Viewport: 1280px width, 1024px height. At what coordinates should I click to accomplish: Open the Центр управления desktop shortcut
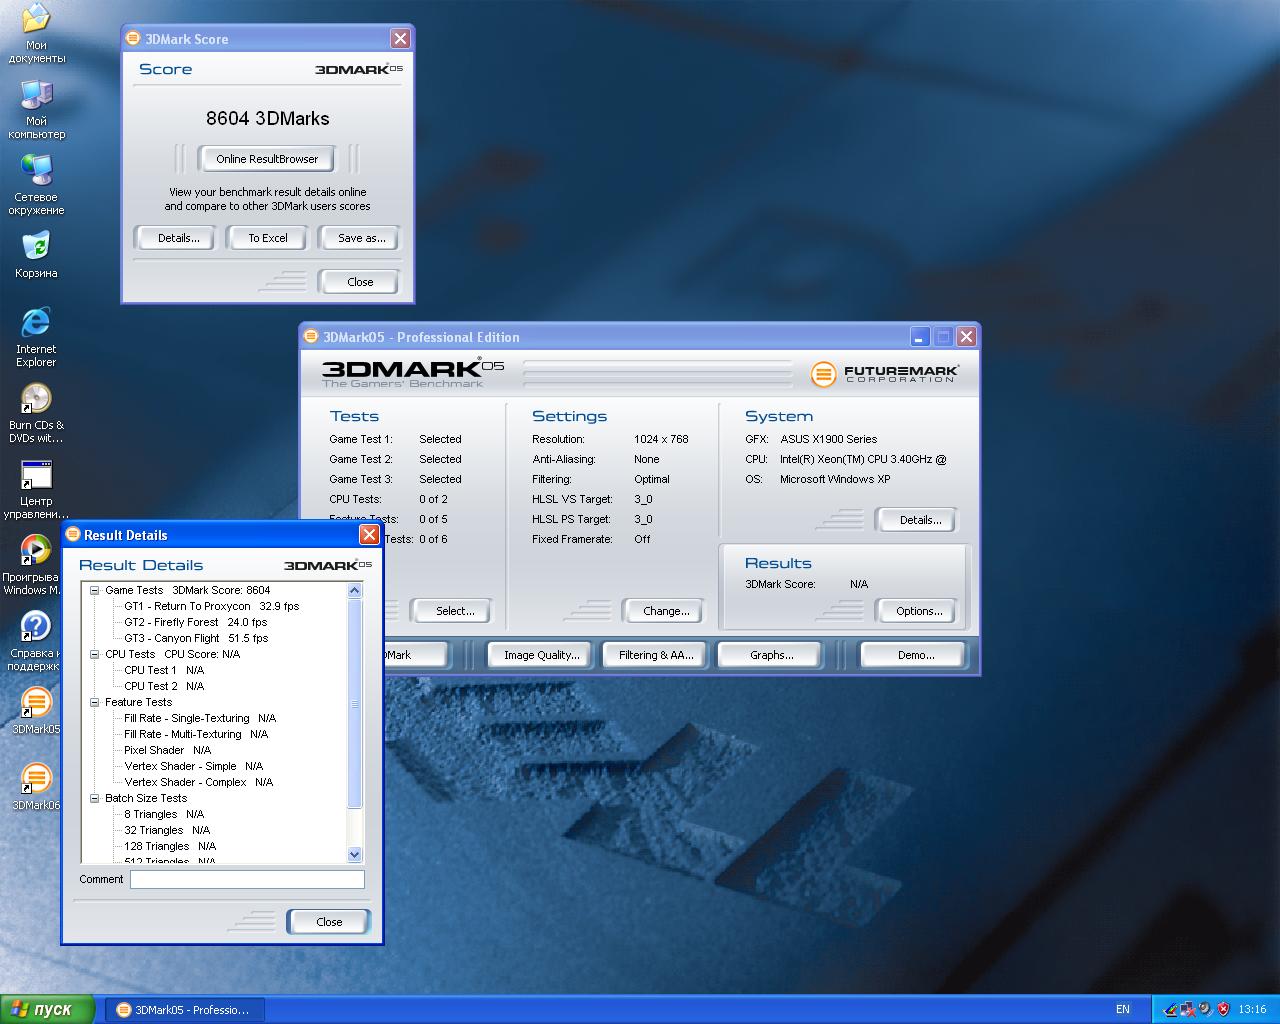[x=36, y=489]
